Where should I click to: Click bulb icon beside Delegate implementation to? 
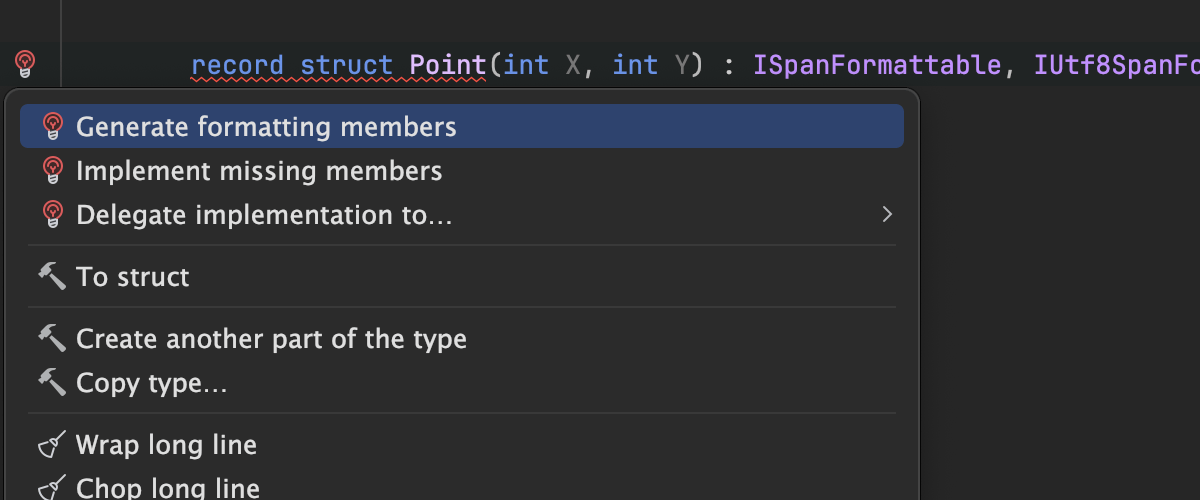[53, 215]
